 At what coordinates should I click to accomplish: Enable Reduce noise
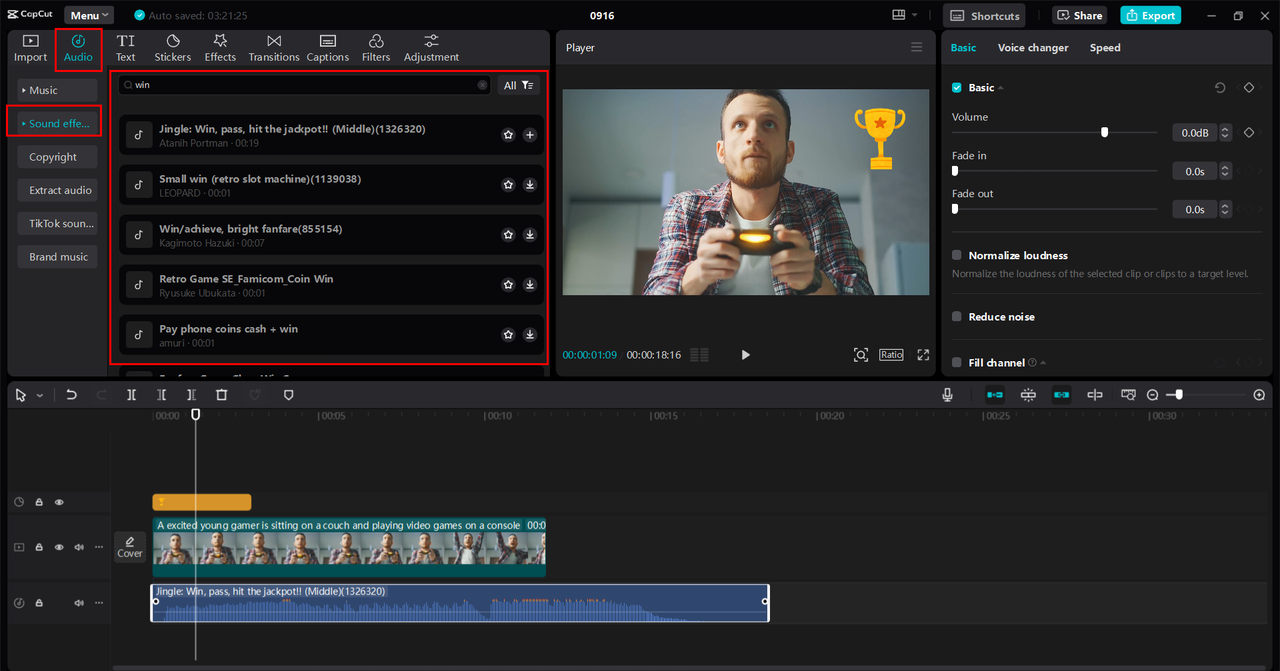pyautogui.click(x=957, y=316)
